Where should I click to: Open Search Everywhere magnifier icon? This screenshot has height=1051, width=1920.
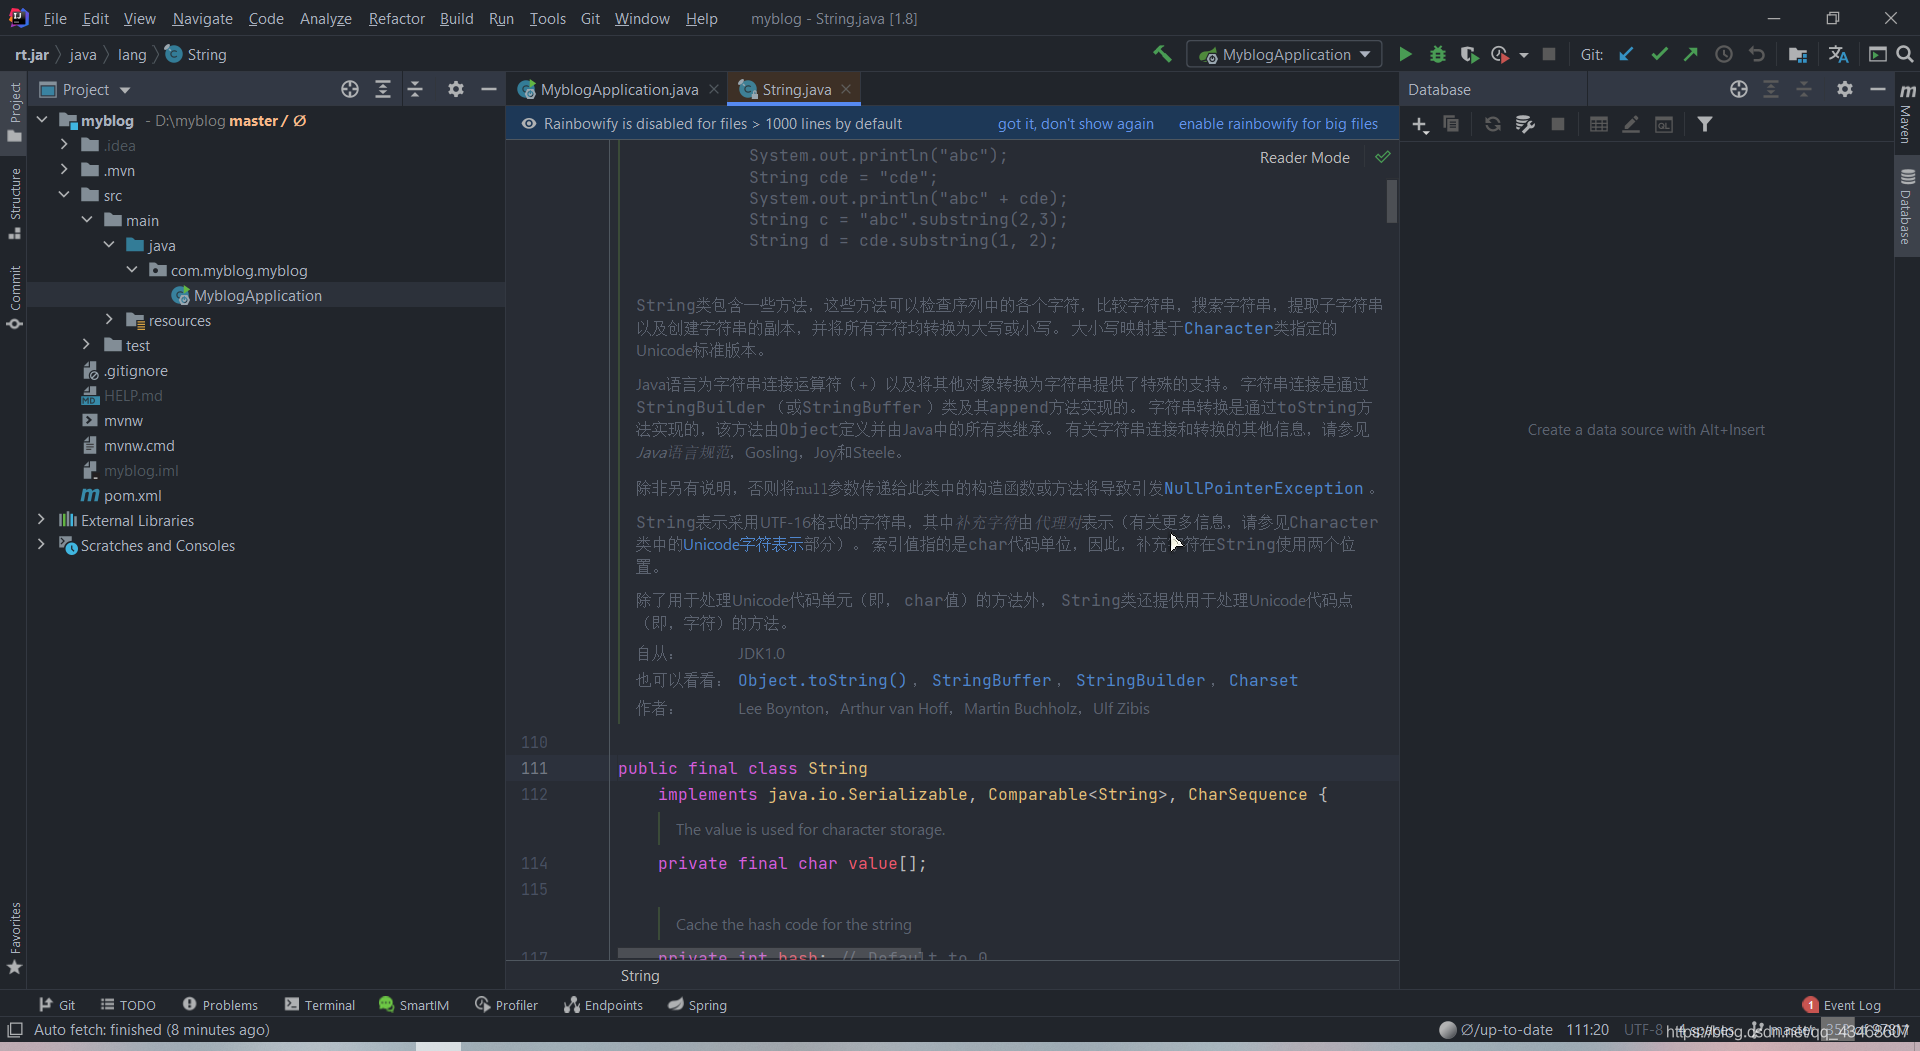1905,54
